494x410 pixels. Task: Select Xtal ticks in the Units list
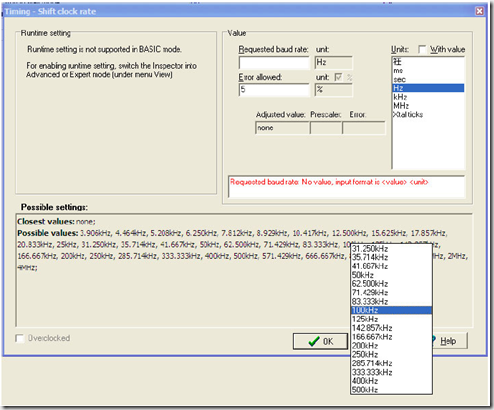tap(428, 115)
